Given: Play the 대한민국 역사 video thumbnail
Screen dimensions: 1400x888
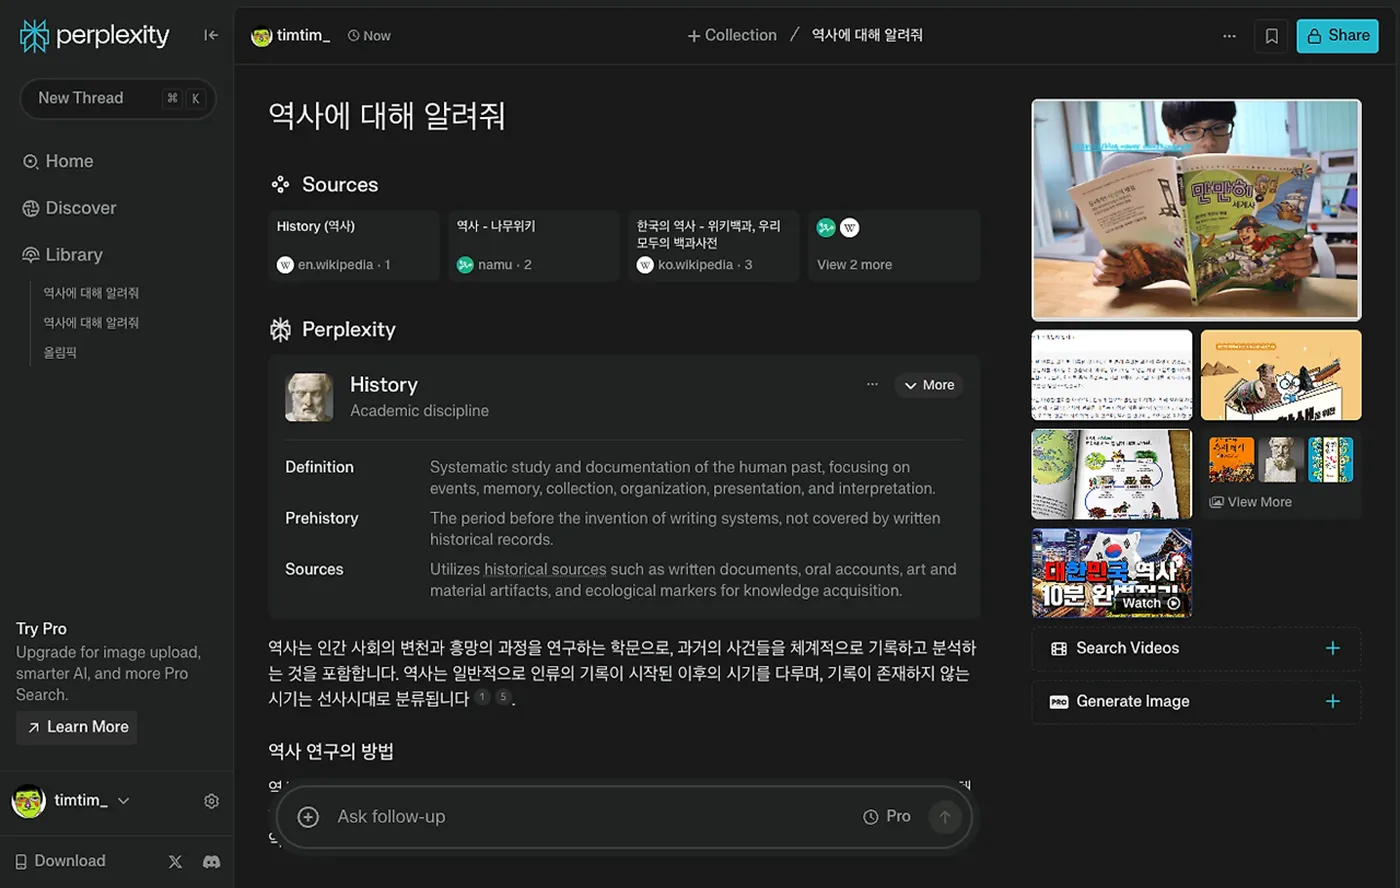Looking at the screenshot, I should tap(1111, 573).
